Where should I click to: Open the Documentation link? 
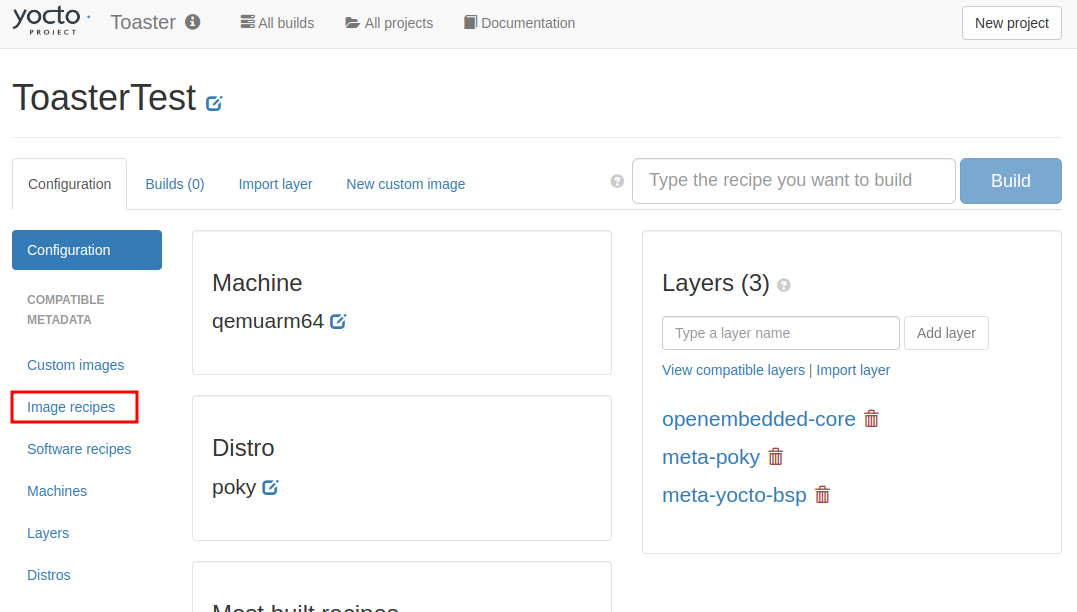coord(519,23)
